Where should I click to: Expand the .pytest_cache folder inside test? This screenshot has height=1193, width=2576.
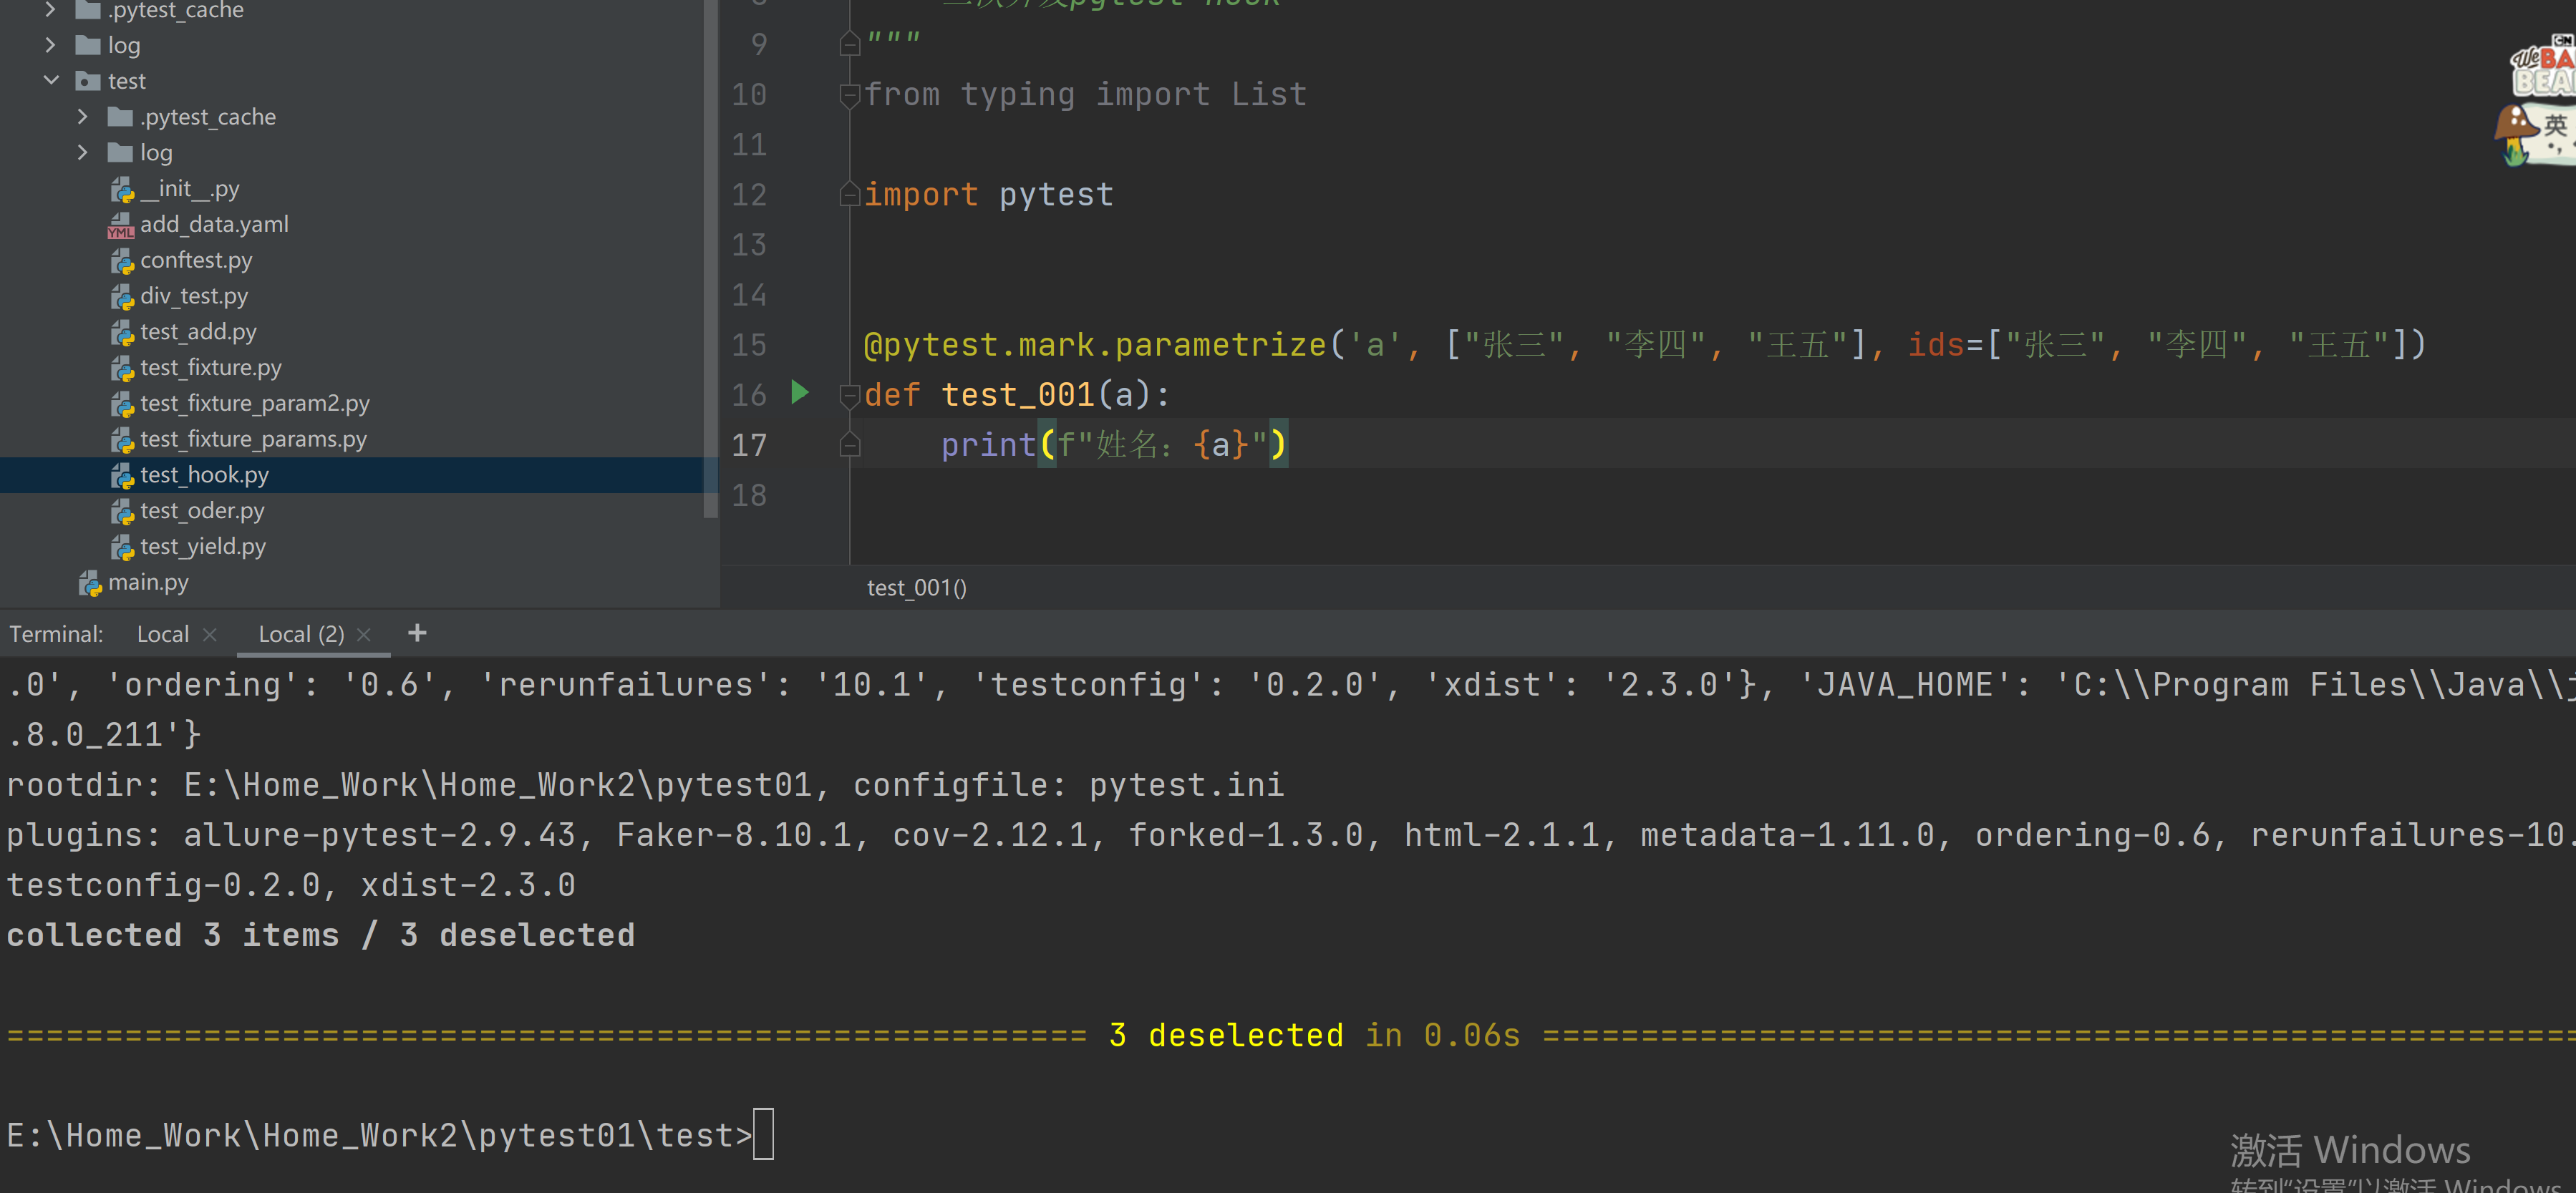83,117
